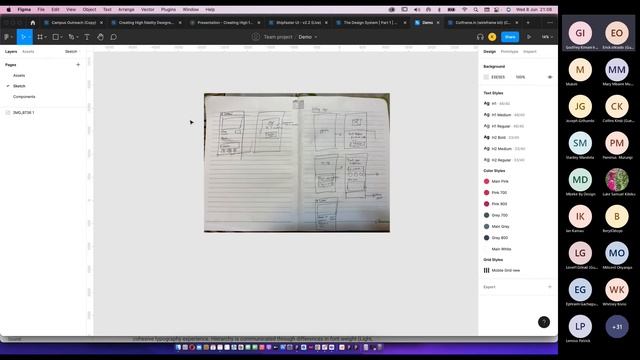The image size is (640, 360).
Task: Collapse pages list via Sketch dropdown
Action: pyautogui.click(x=72, y=52)
